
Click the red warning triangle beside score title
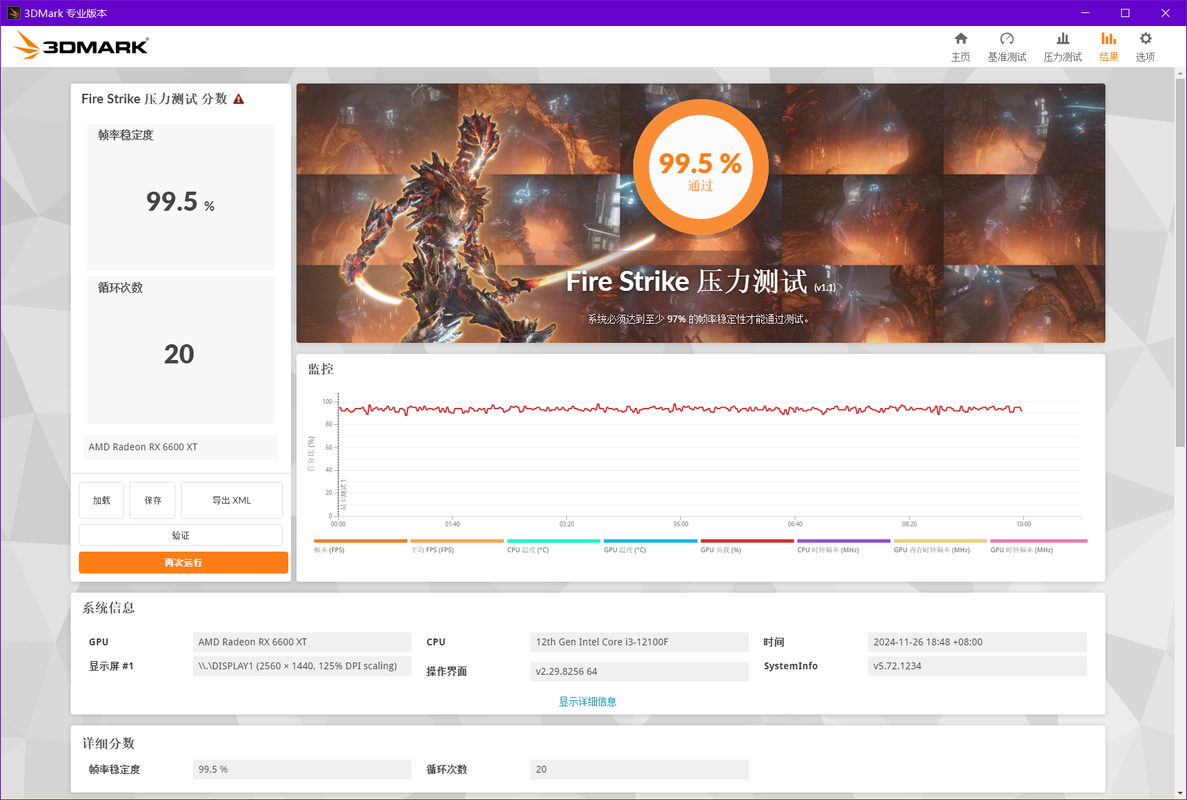[x=238, y=99]
